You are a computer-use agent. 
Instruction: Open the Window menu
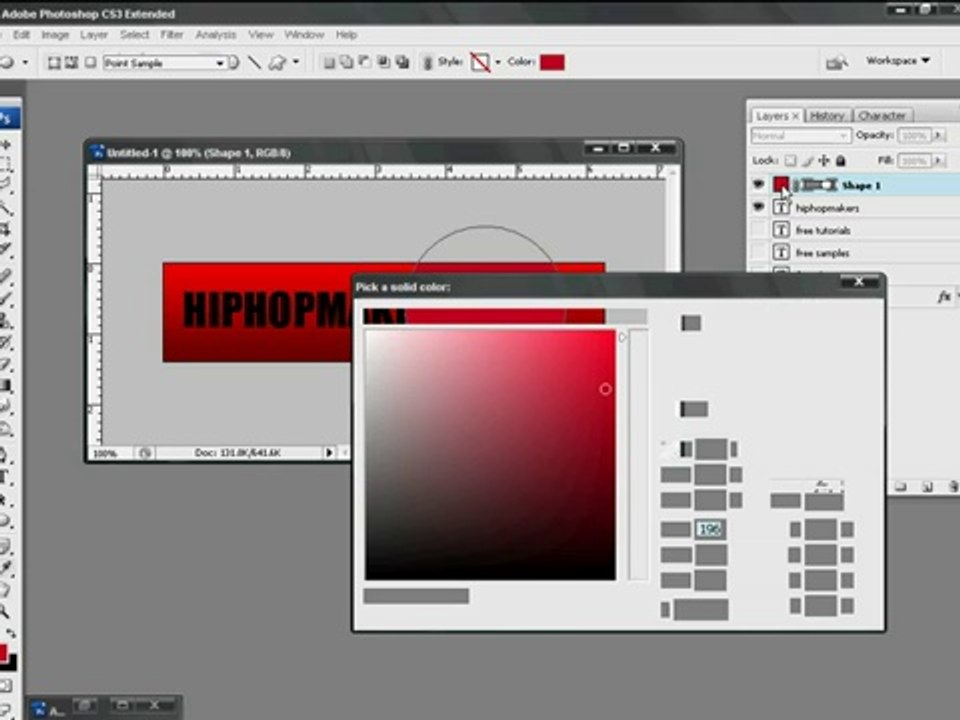(x=304, y=35)
